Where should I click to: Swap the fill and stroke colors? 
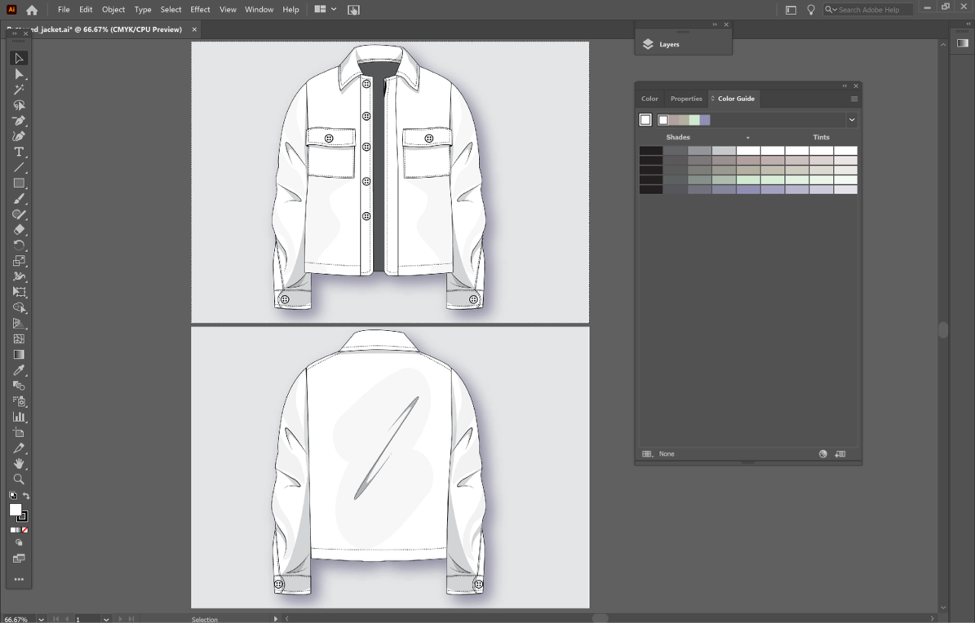pyautogui.click(x=26, y=495)
